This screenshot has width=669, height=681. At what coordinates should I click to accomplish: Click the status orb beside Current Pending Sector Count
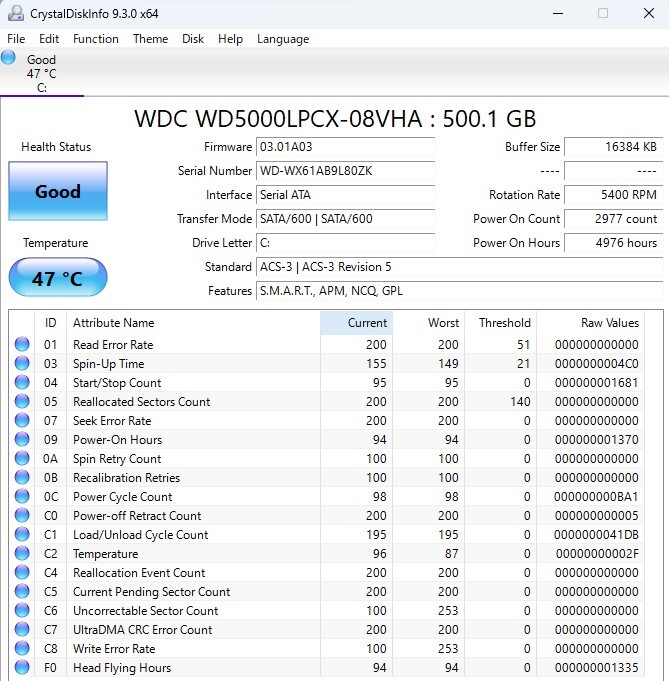pos(22,592)
